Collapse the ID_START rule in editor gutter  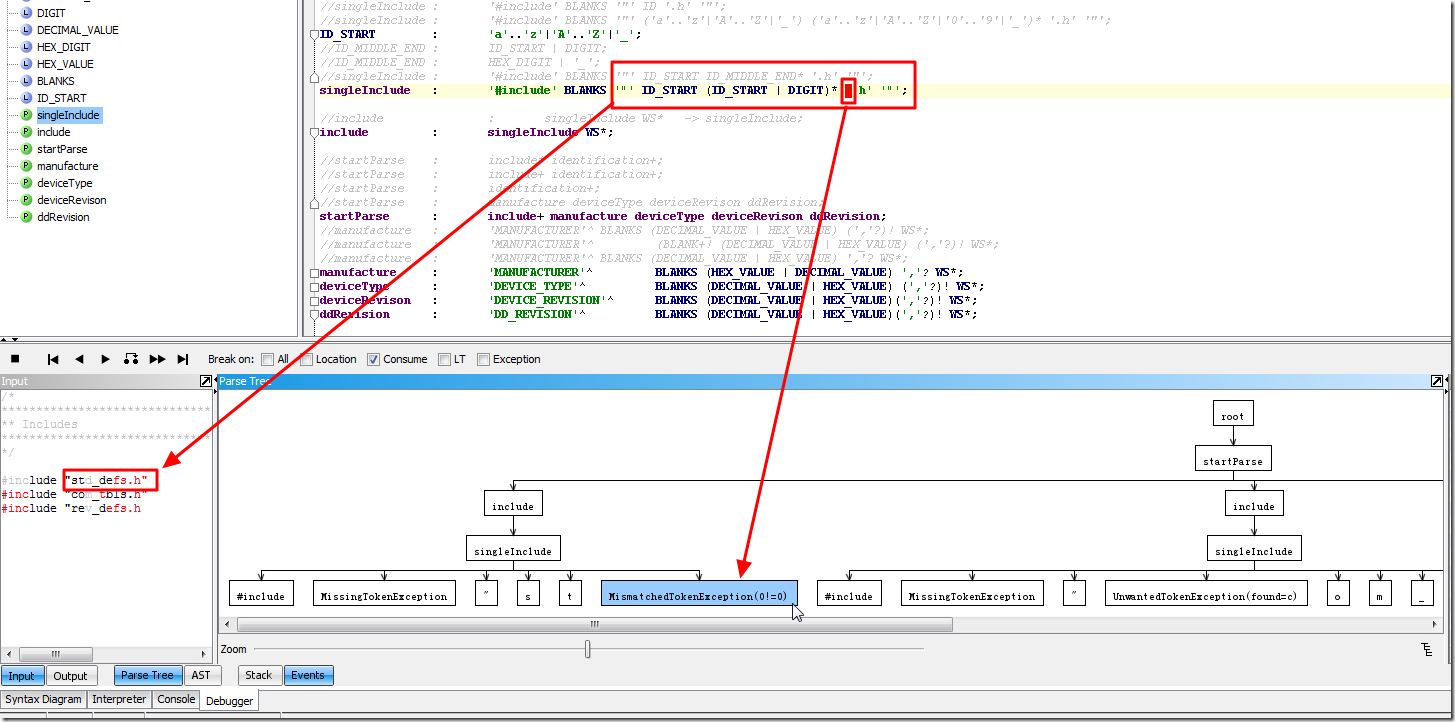(314, 34)
